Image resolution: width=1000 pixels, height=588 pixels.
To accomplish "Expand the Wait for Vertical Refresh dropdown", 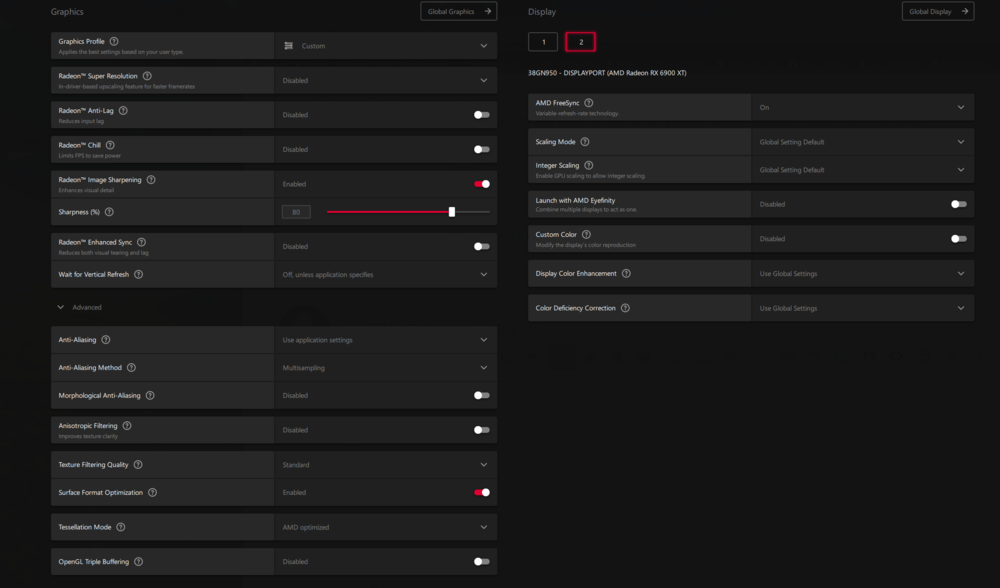I will point(385,274).
